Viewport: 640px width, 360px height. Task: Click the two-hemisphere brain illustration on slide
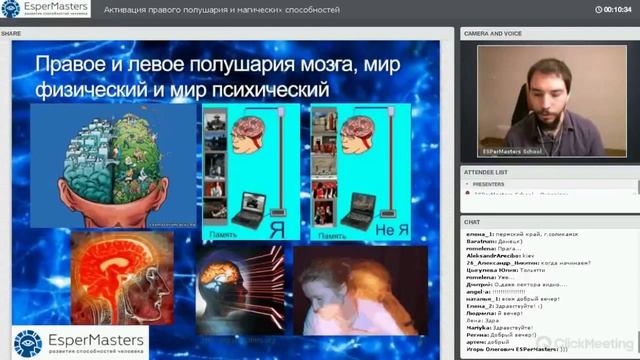point(113,166)
